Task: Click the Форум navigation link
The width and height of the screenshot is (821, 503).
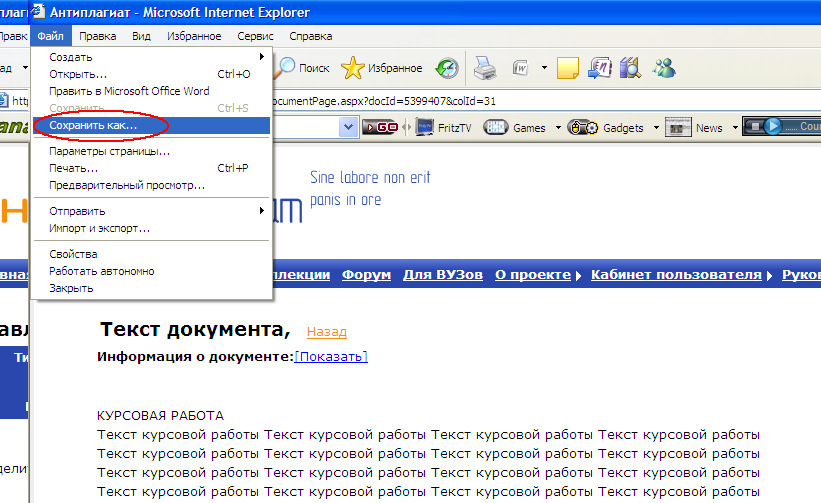Action: [x=367, y=275]
